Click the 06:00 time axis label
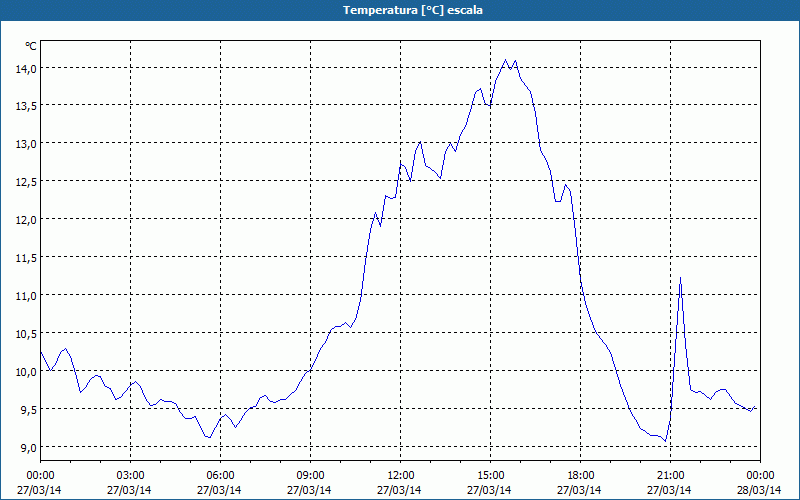Image resolution: width=800 pixels, height=500 pixels. (x=220, y=476)
